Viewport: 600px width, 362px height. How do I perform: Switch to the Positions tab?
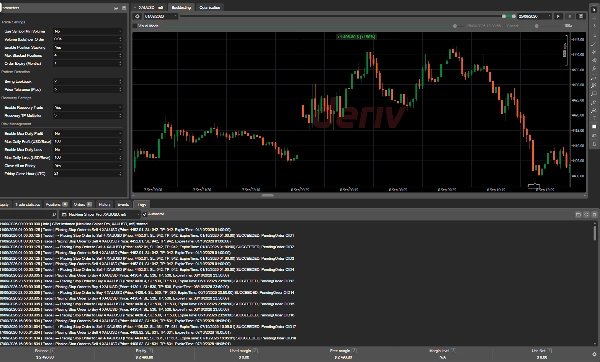click(57, 204)
